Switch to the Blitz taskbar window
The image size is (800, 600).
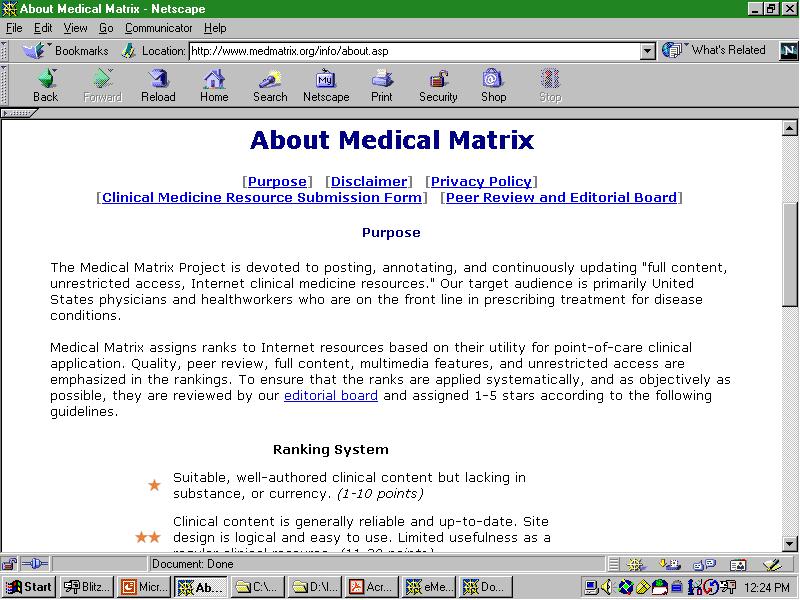tap(86, 587)
